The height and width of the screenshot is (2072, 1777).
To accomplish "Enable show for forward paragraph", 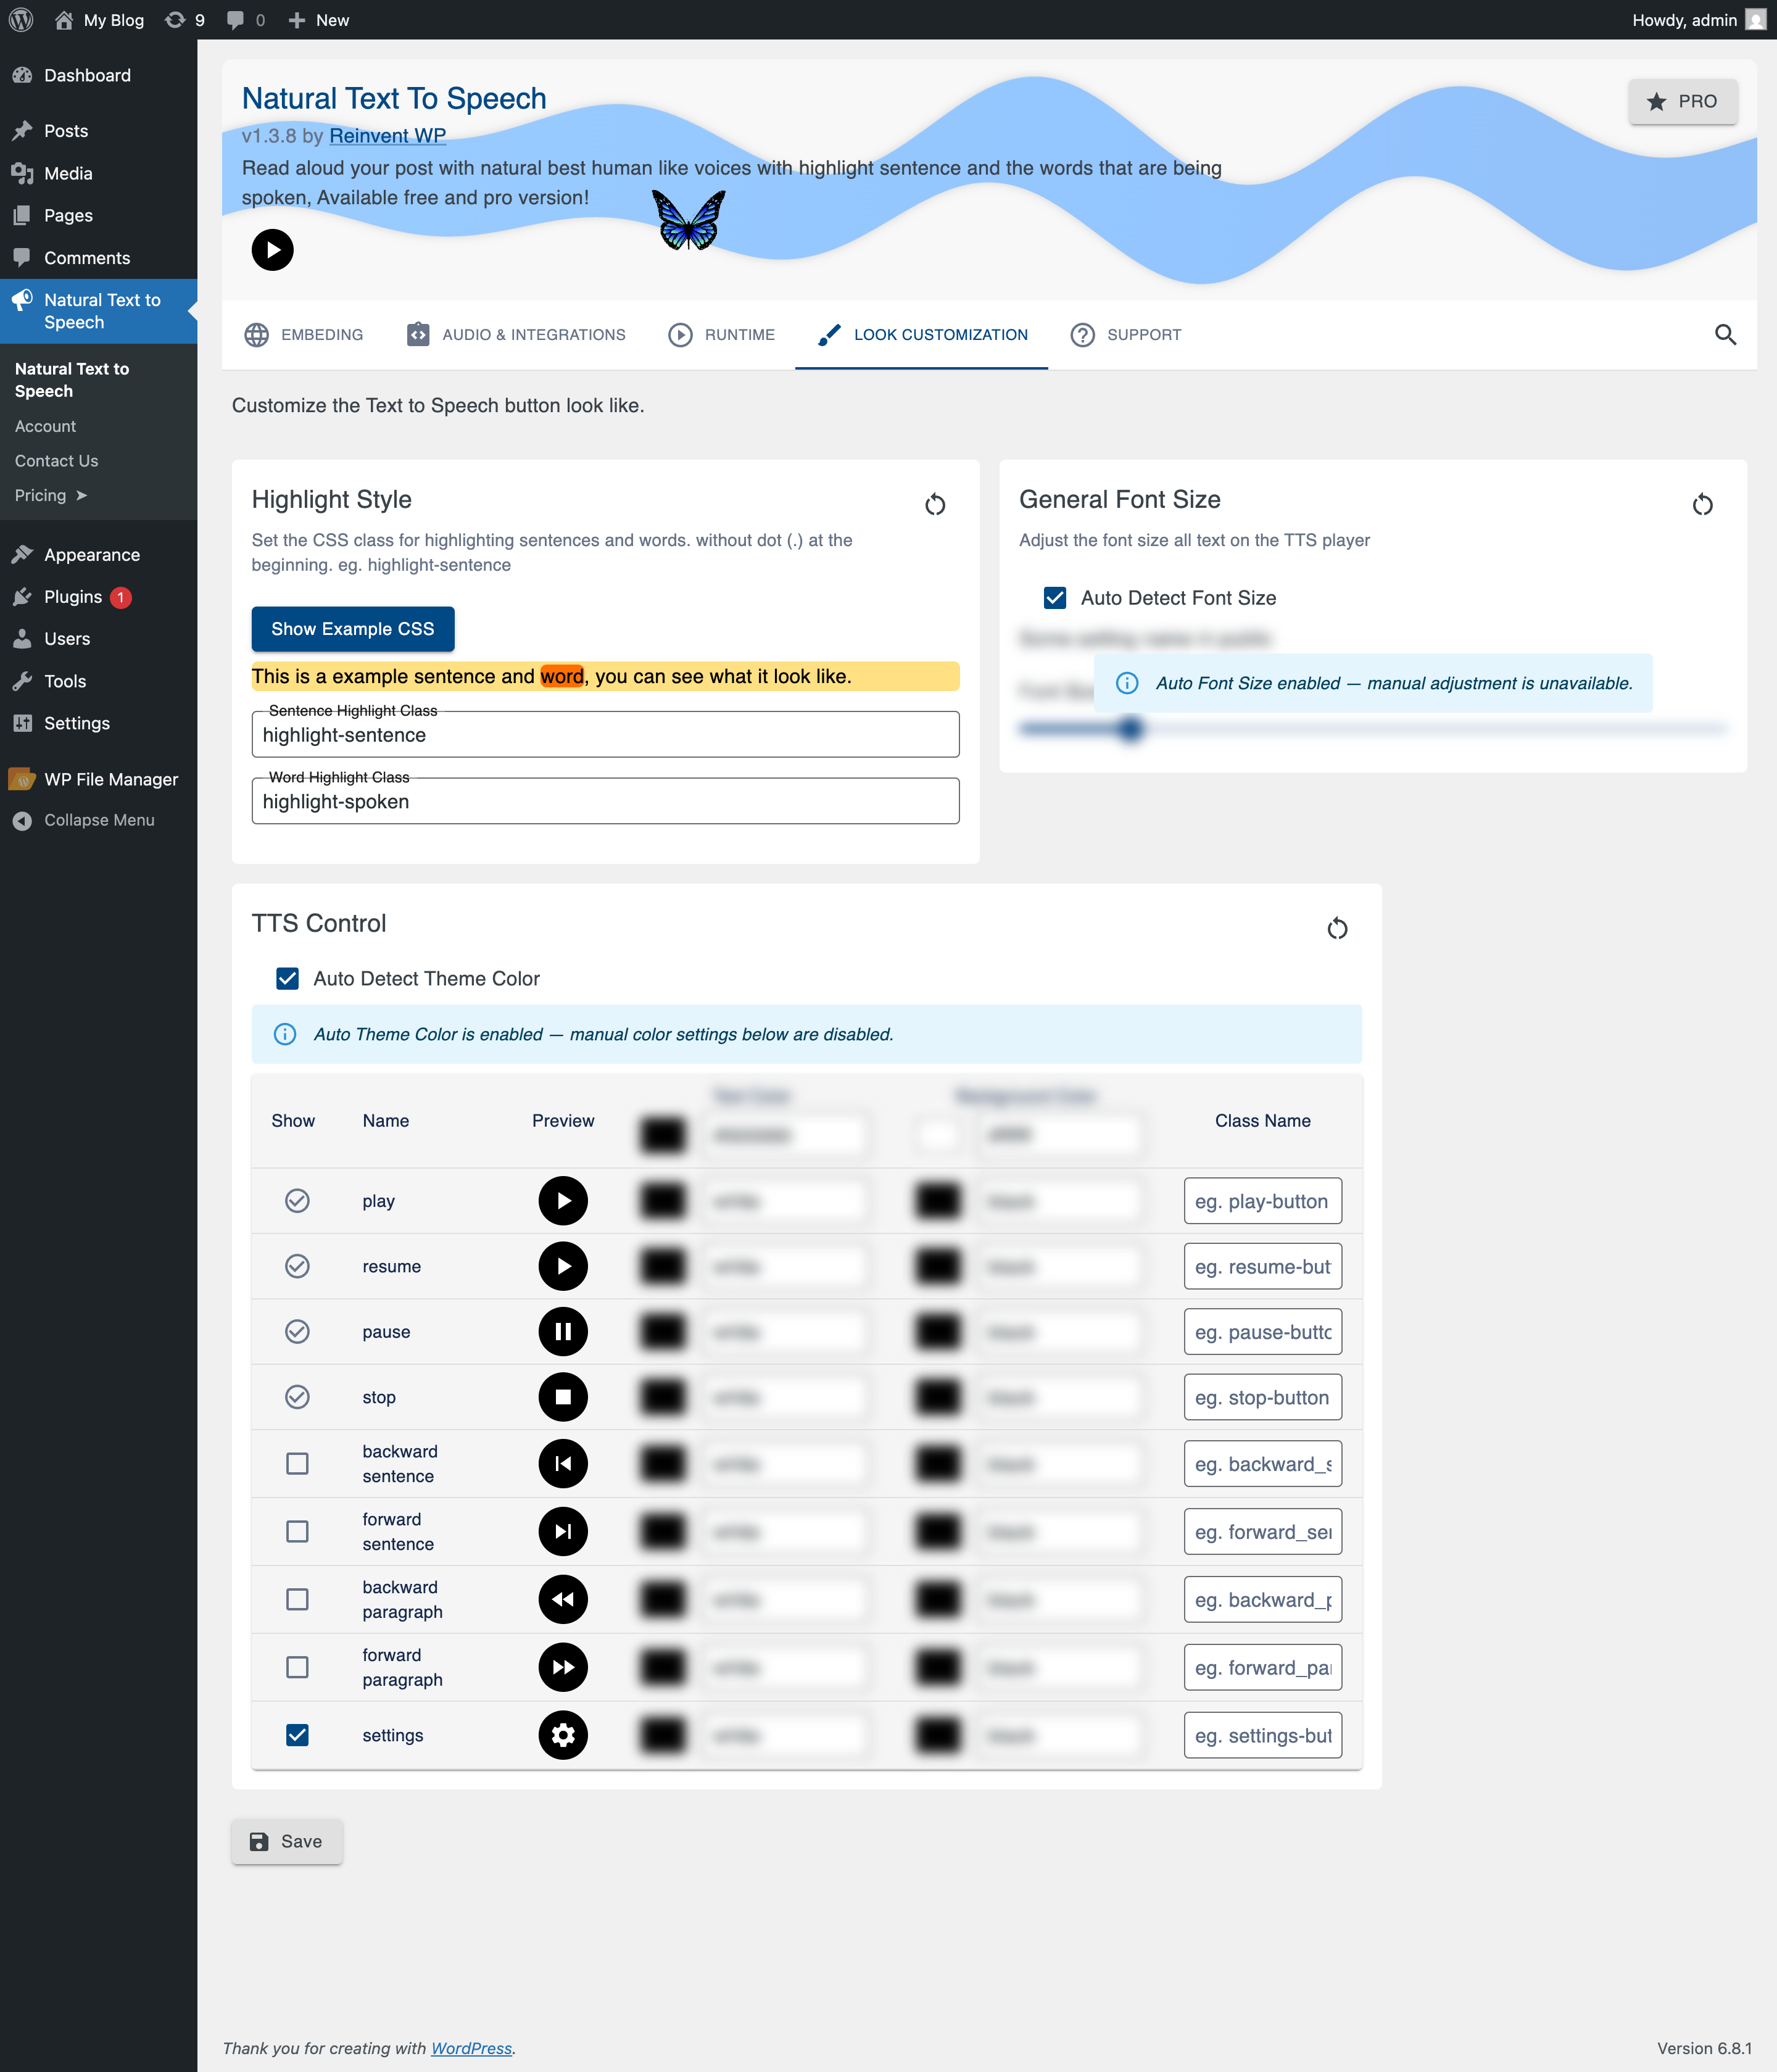I will [x=297, y=1668].
